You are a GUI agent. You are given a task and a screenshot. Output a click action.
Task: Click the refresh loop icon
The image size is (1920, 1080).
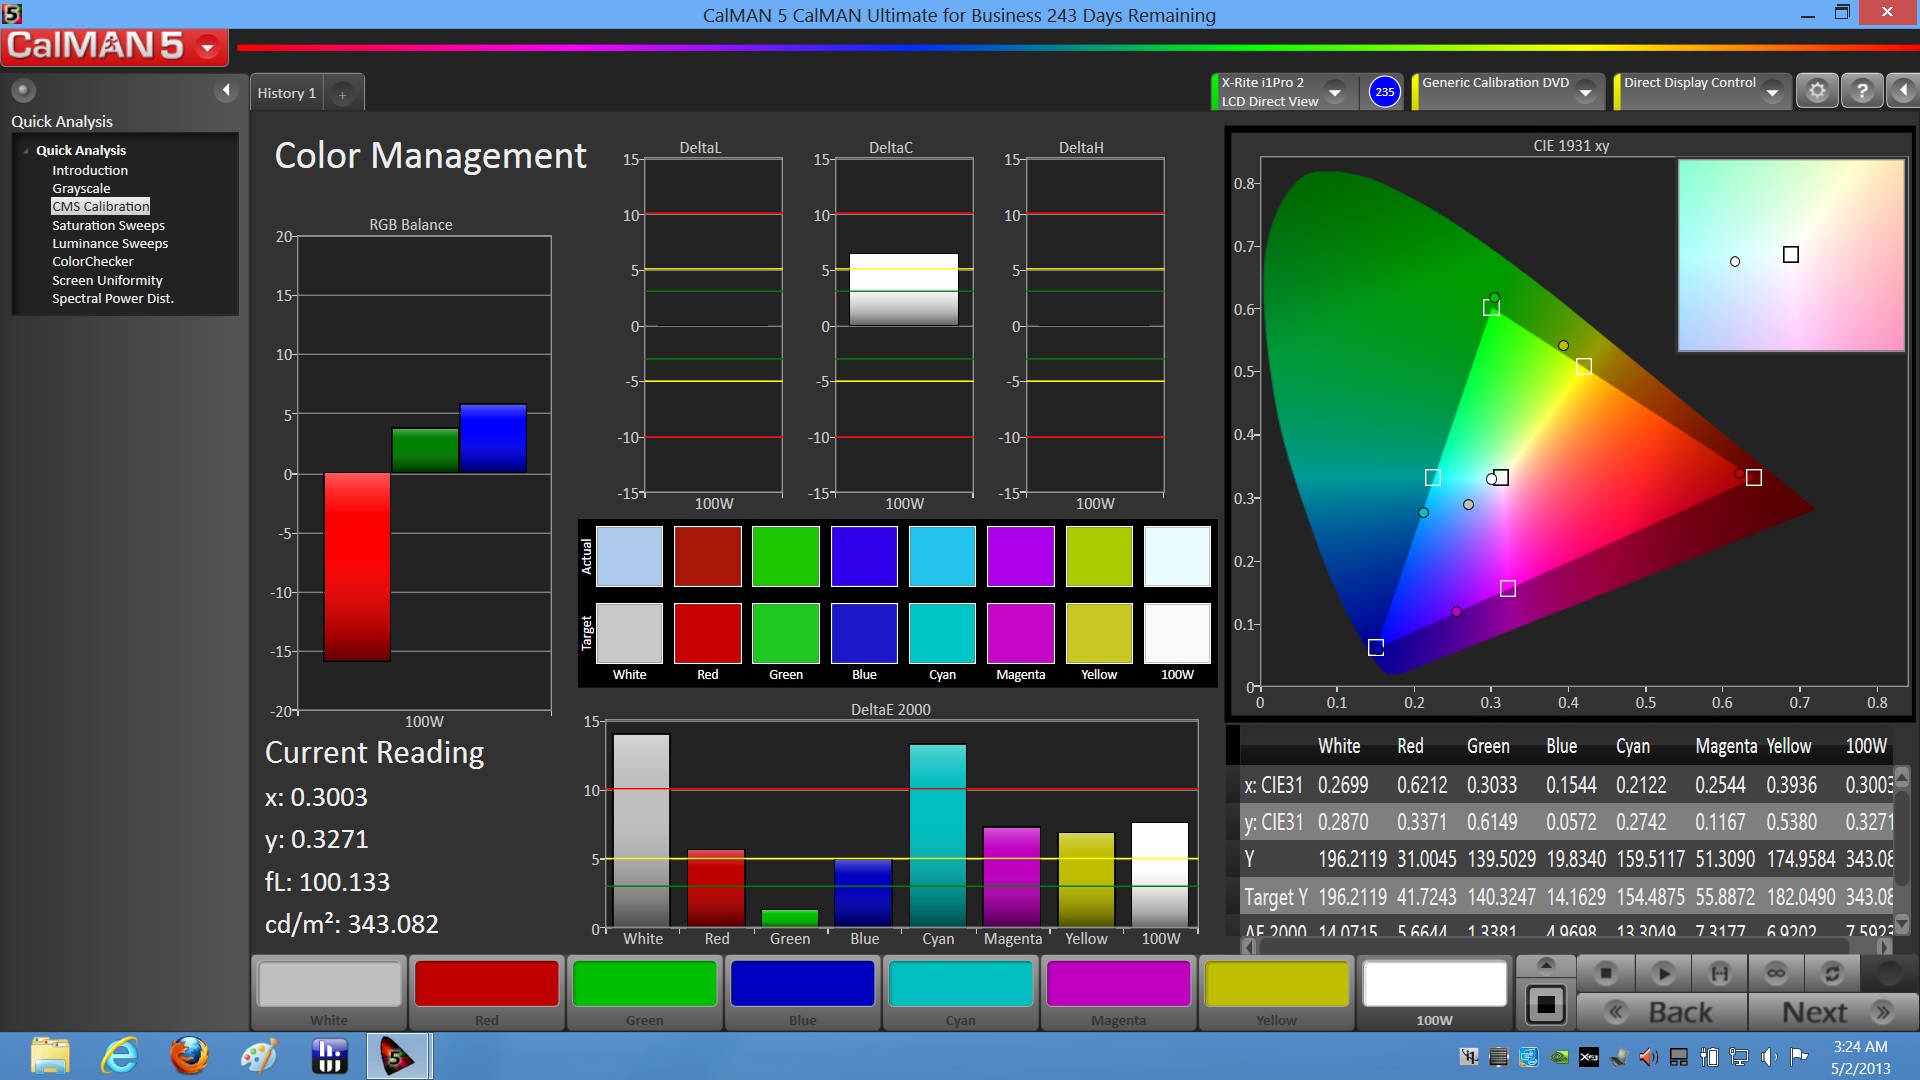click(x=1832, y=973)
